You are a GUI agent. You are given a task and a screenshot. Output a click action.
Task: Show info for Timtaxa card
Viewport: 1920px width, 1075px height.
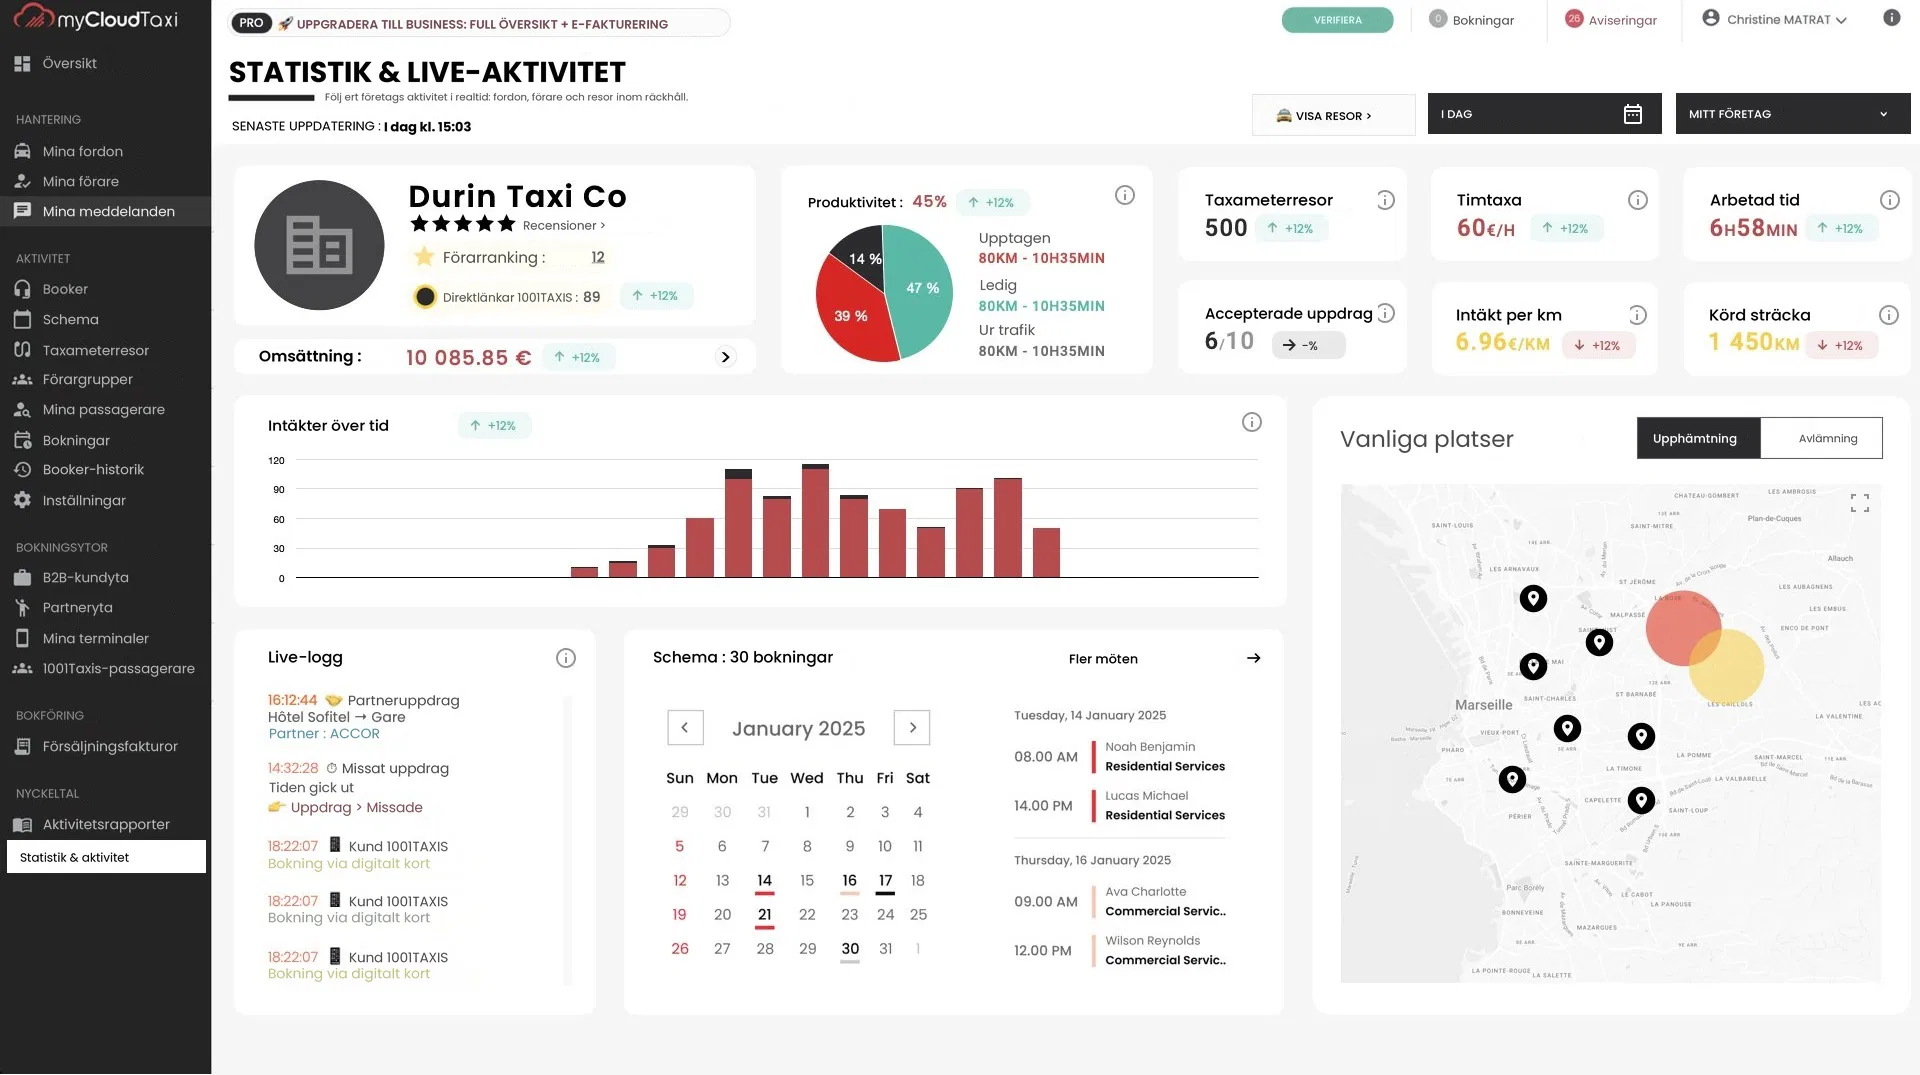coord(1638,200)
